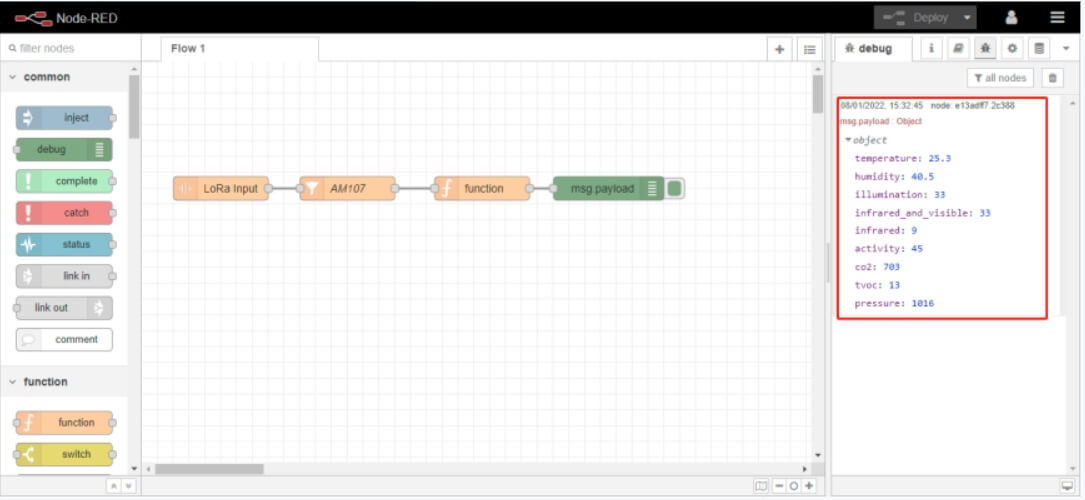Open the Deploy options dropdown arrow
The width and height of the screenshot is (1085, 500).
coord(966,17)
